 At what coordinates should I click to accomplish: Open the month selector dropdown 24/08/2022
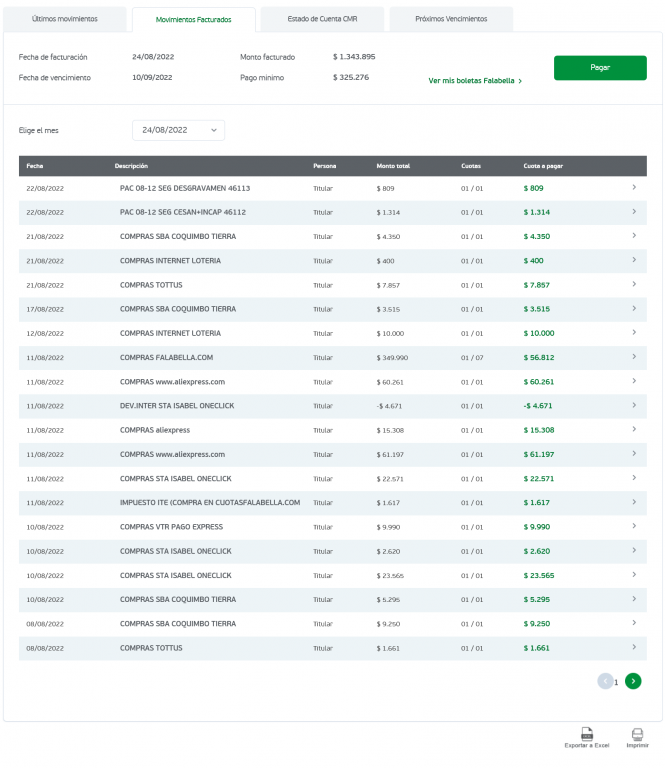click(x=178, y=130)
